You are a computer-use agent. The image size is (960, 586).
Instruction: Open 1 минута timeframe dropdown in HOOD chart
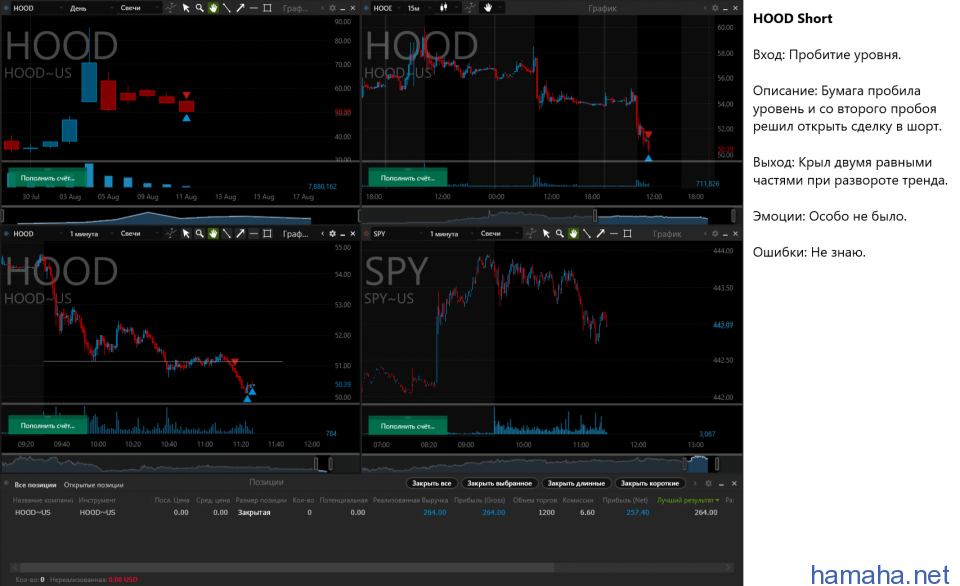tap(91, 233)
